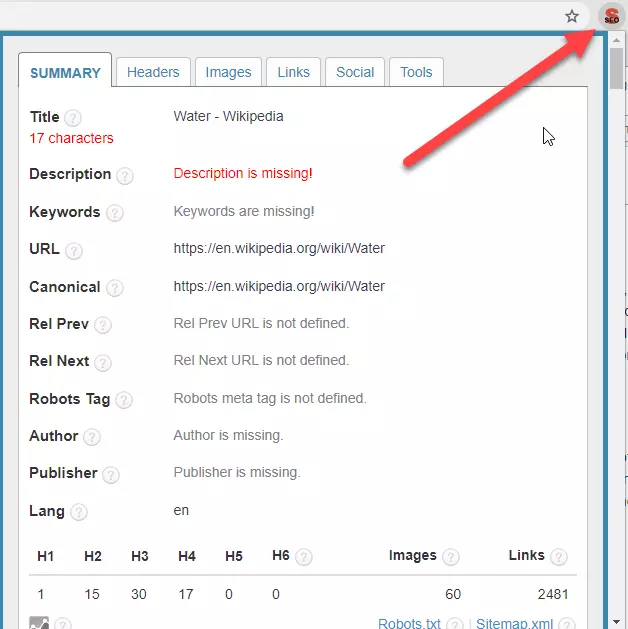Open help icon next to Rel Next
Image resolution: width=628 pixels, height=629 pixels.
click(x=103, y=363)
